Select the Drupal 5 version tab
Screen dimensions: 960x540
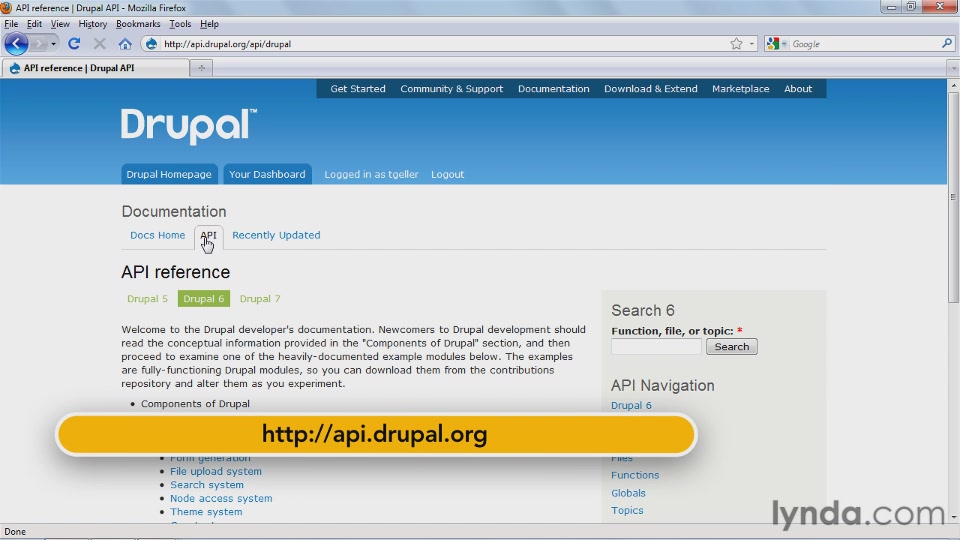tap(148, 299)
